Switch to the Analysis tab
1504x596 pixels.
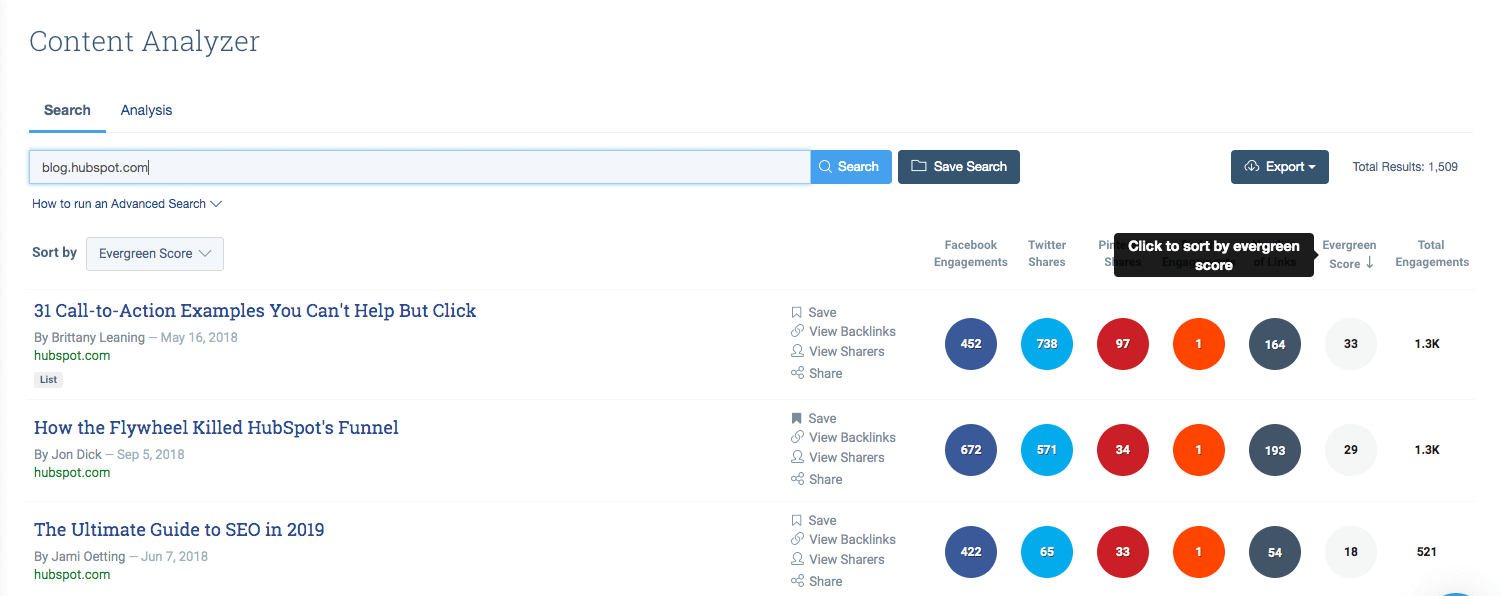coord(146,110)
